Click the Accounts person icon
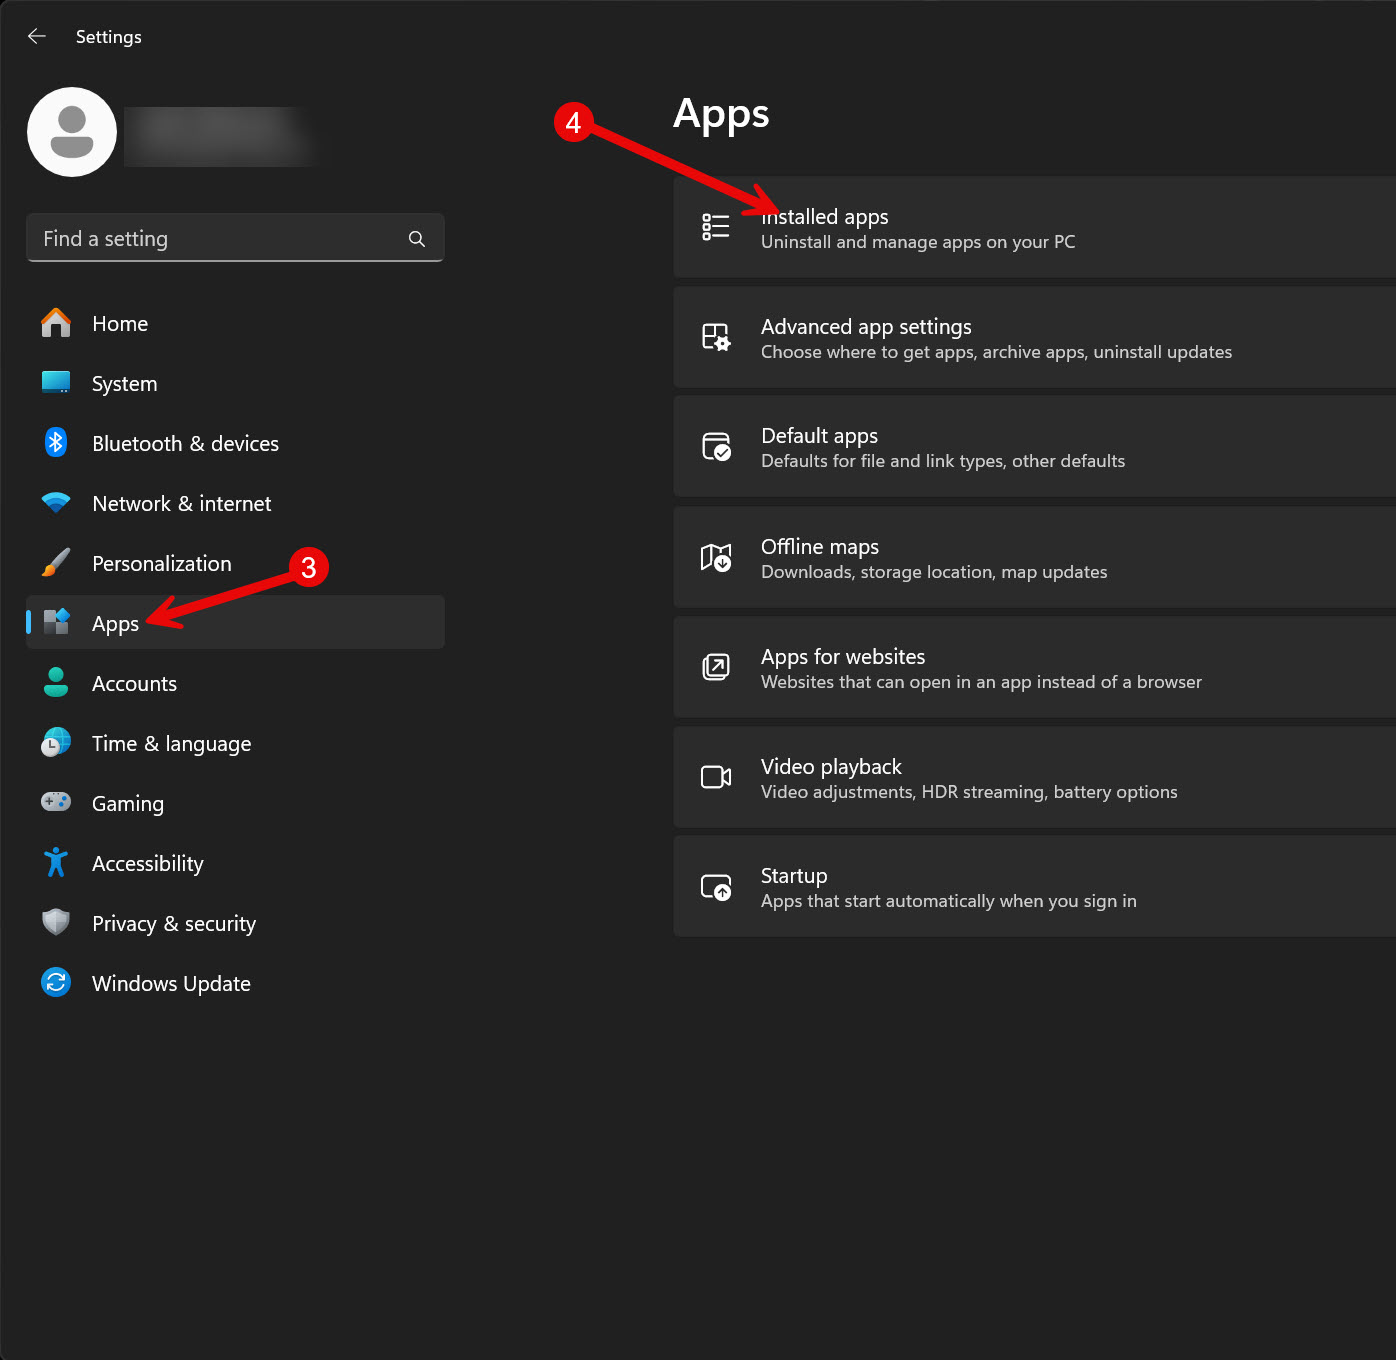 point(56,682)
